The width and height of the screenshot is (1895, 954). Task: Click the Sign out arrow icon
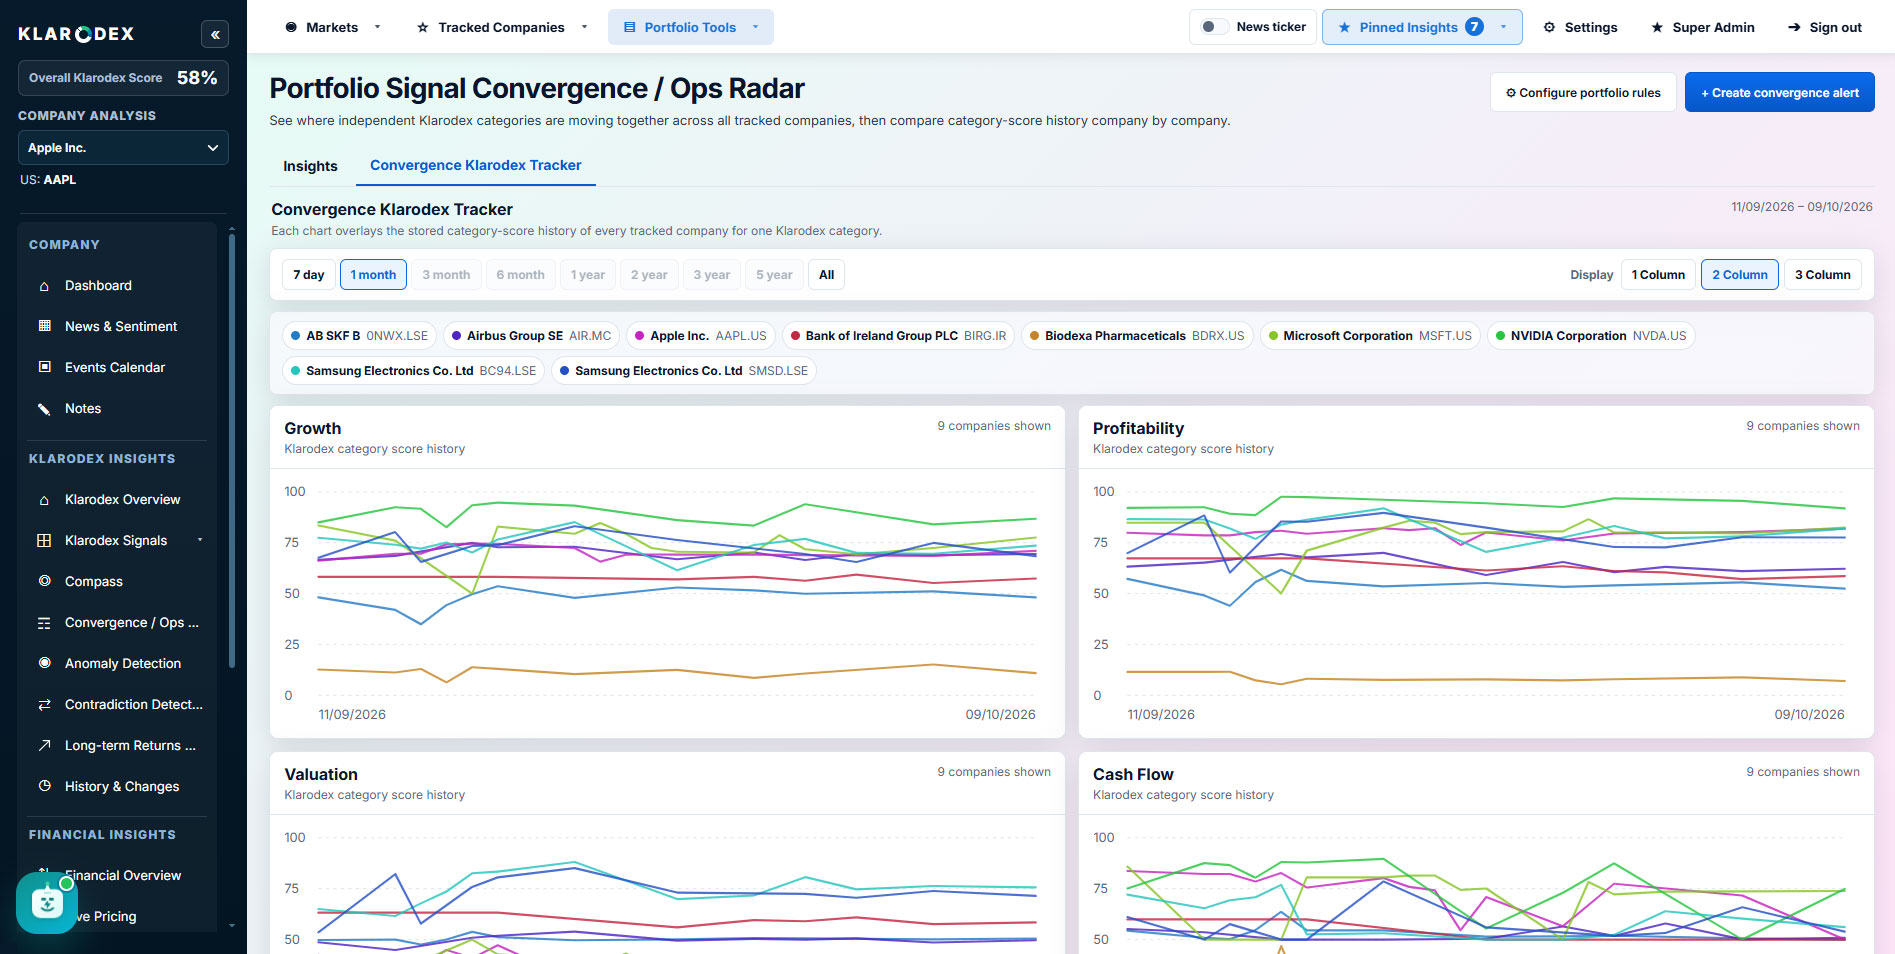pos(1794,27)
